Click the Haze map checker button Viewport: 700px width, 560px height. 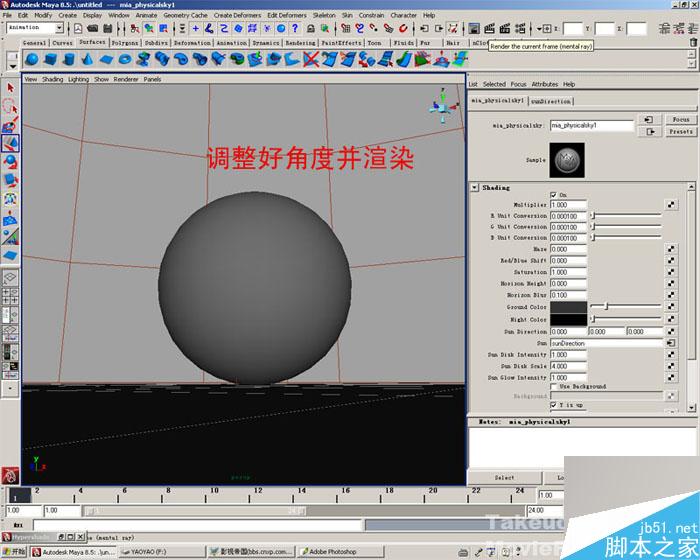click(671, 249)
